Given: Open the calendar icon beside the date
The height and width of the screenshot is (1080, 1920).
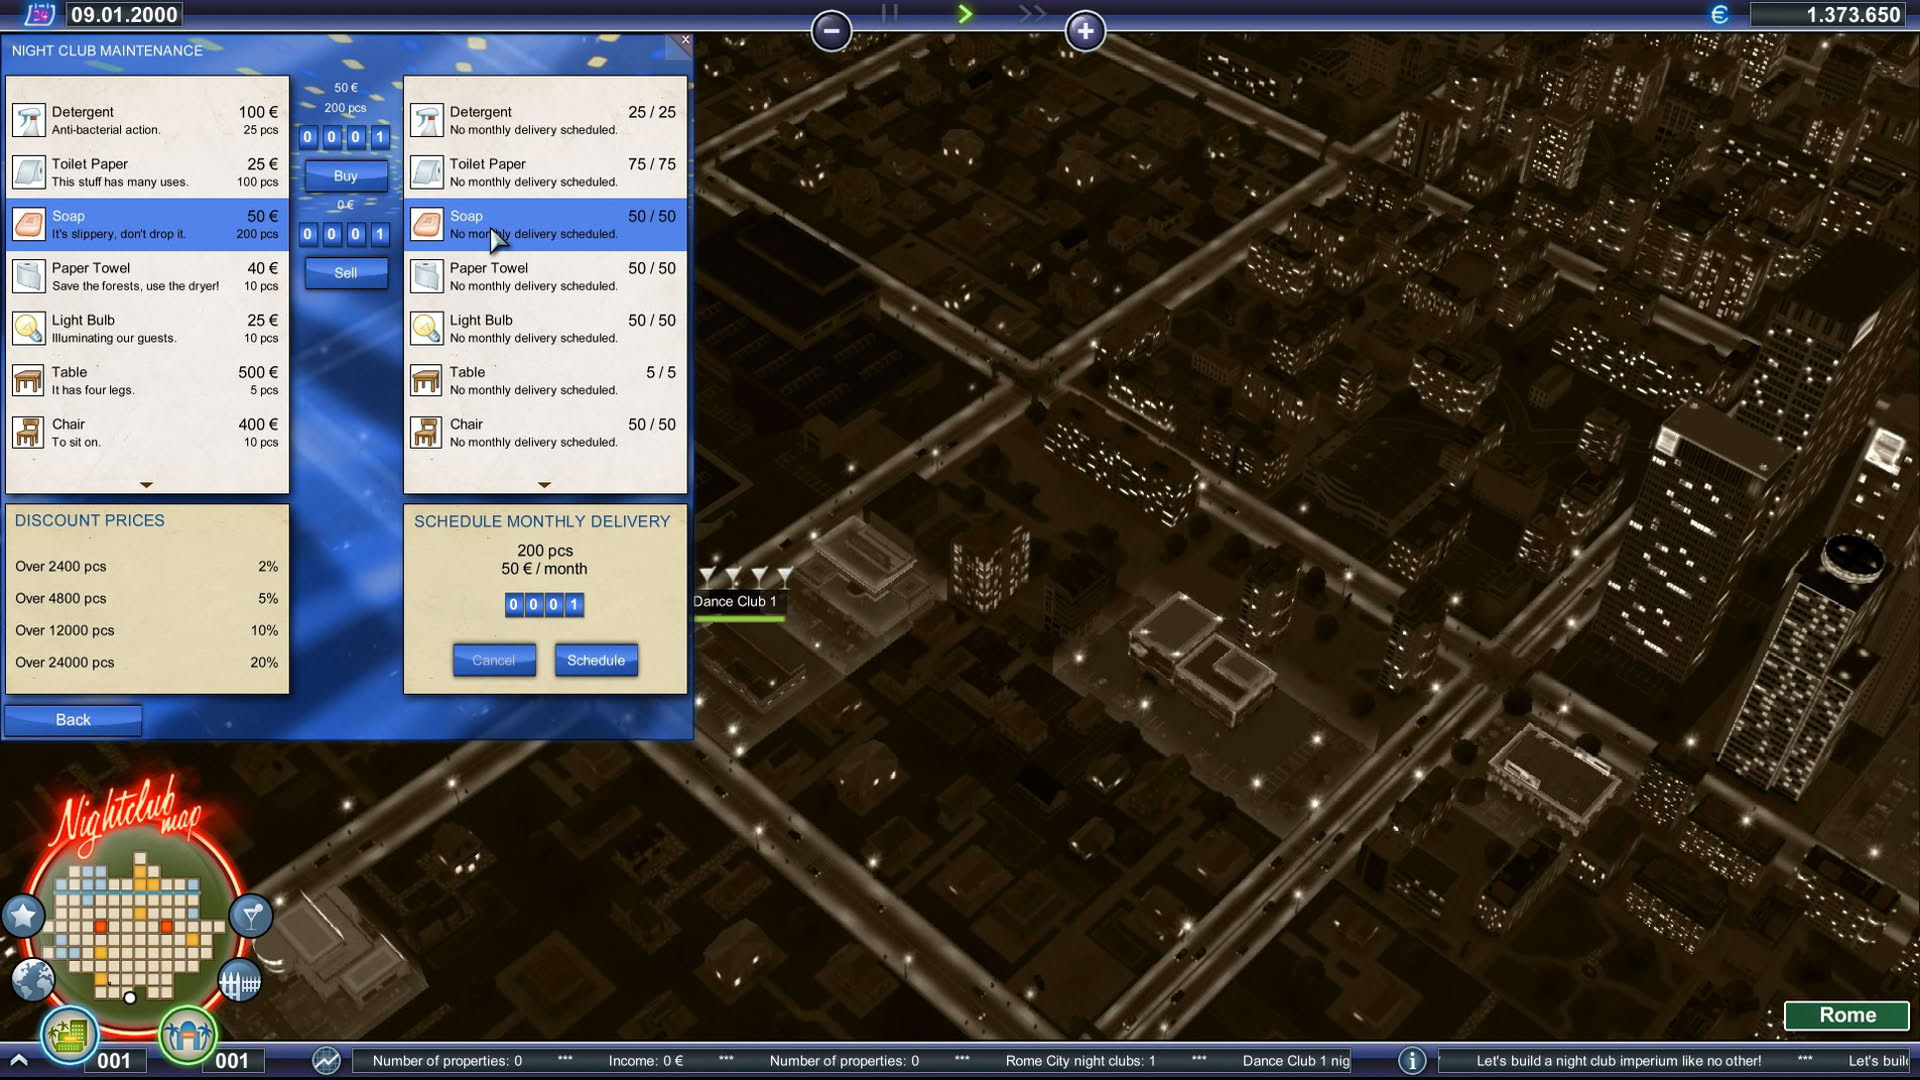Looking at the screenshot, I should [x=40, y=14].
